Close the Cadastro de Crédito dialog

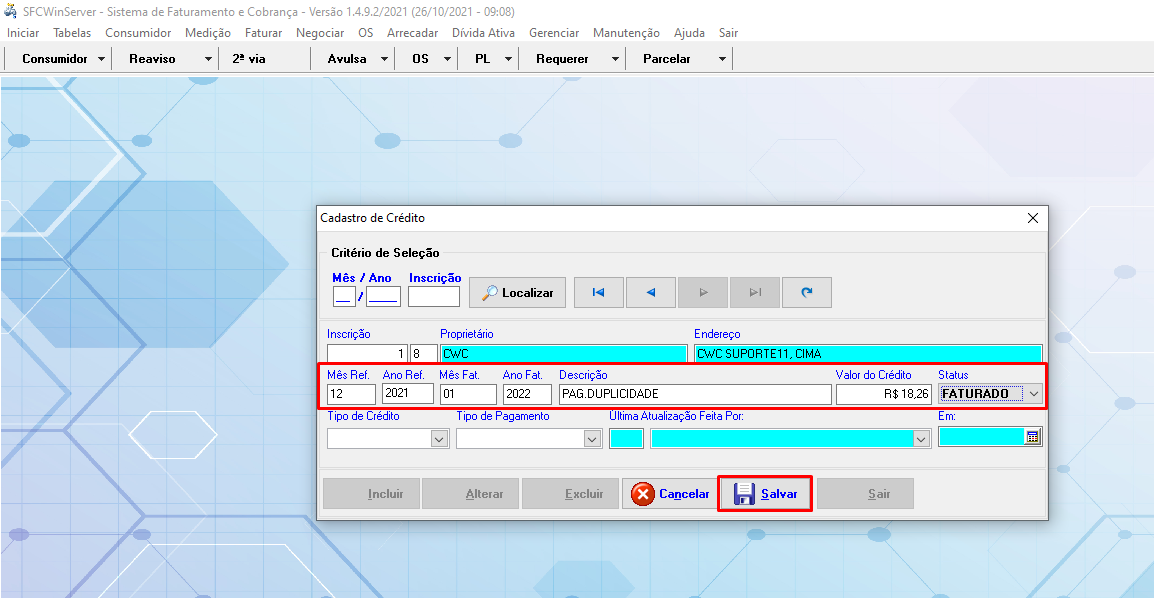pyautogui.click(x=1033, y=217)
